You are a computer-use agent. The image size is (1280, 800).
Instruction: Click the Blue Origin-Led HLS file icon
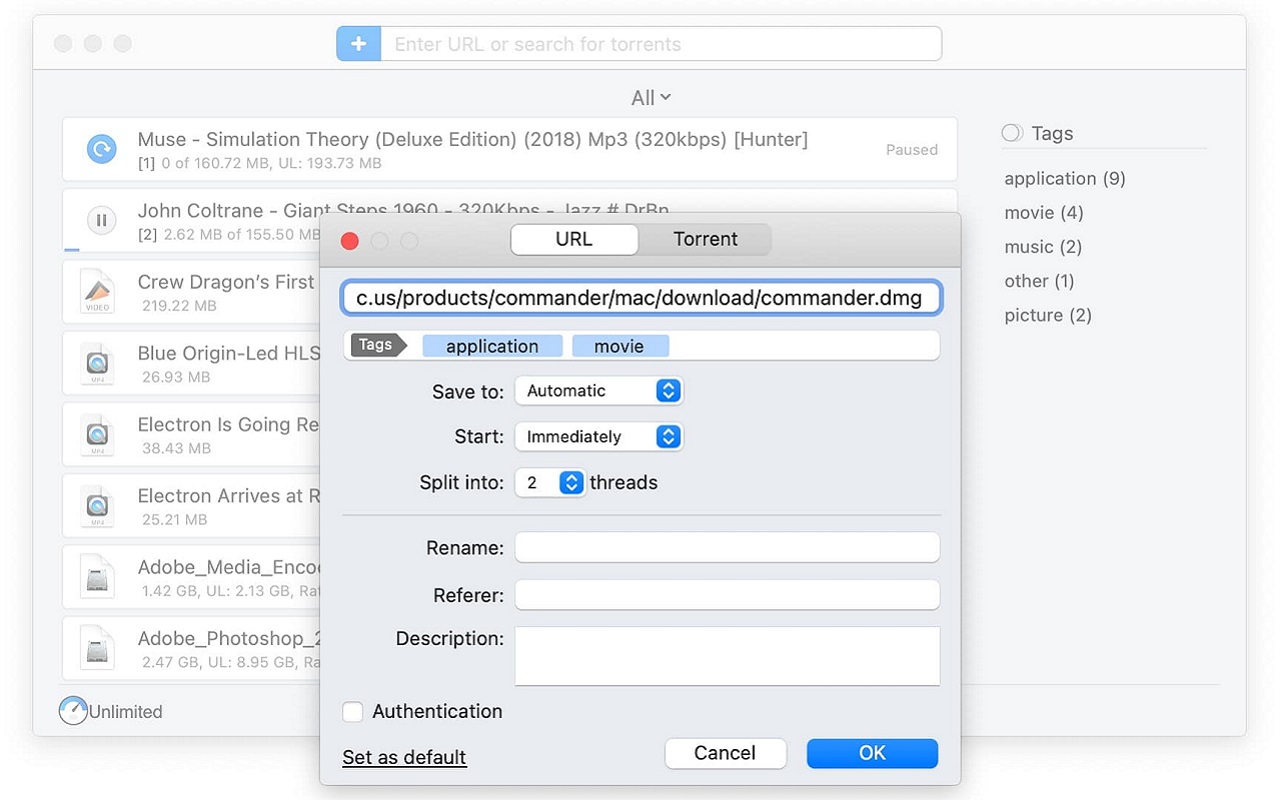(98, 363)
